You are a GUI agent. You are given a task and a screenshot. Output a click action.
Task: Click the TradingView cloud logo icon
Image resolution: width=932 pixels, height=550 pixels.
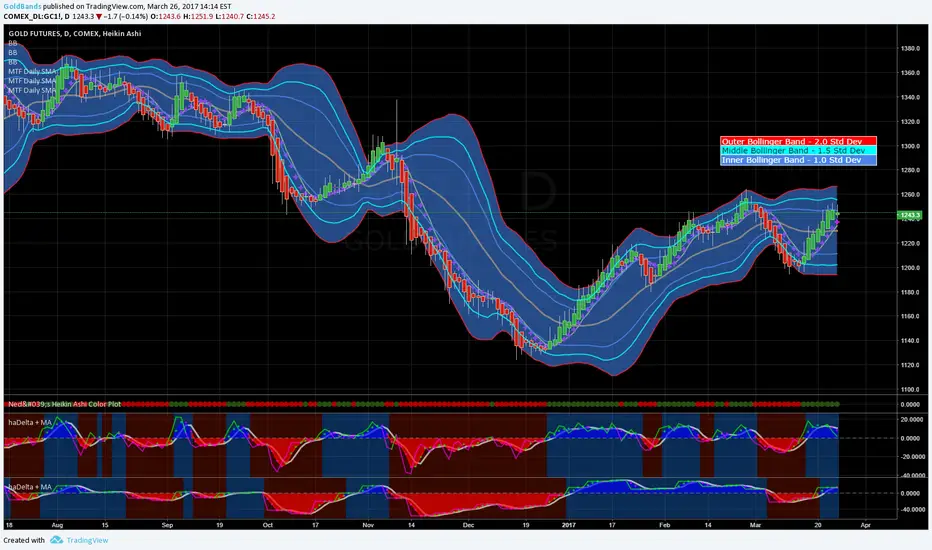point(56,540)
